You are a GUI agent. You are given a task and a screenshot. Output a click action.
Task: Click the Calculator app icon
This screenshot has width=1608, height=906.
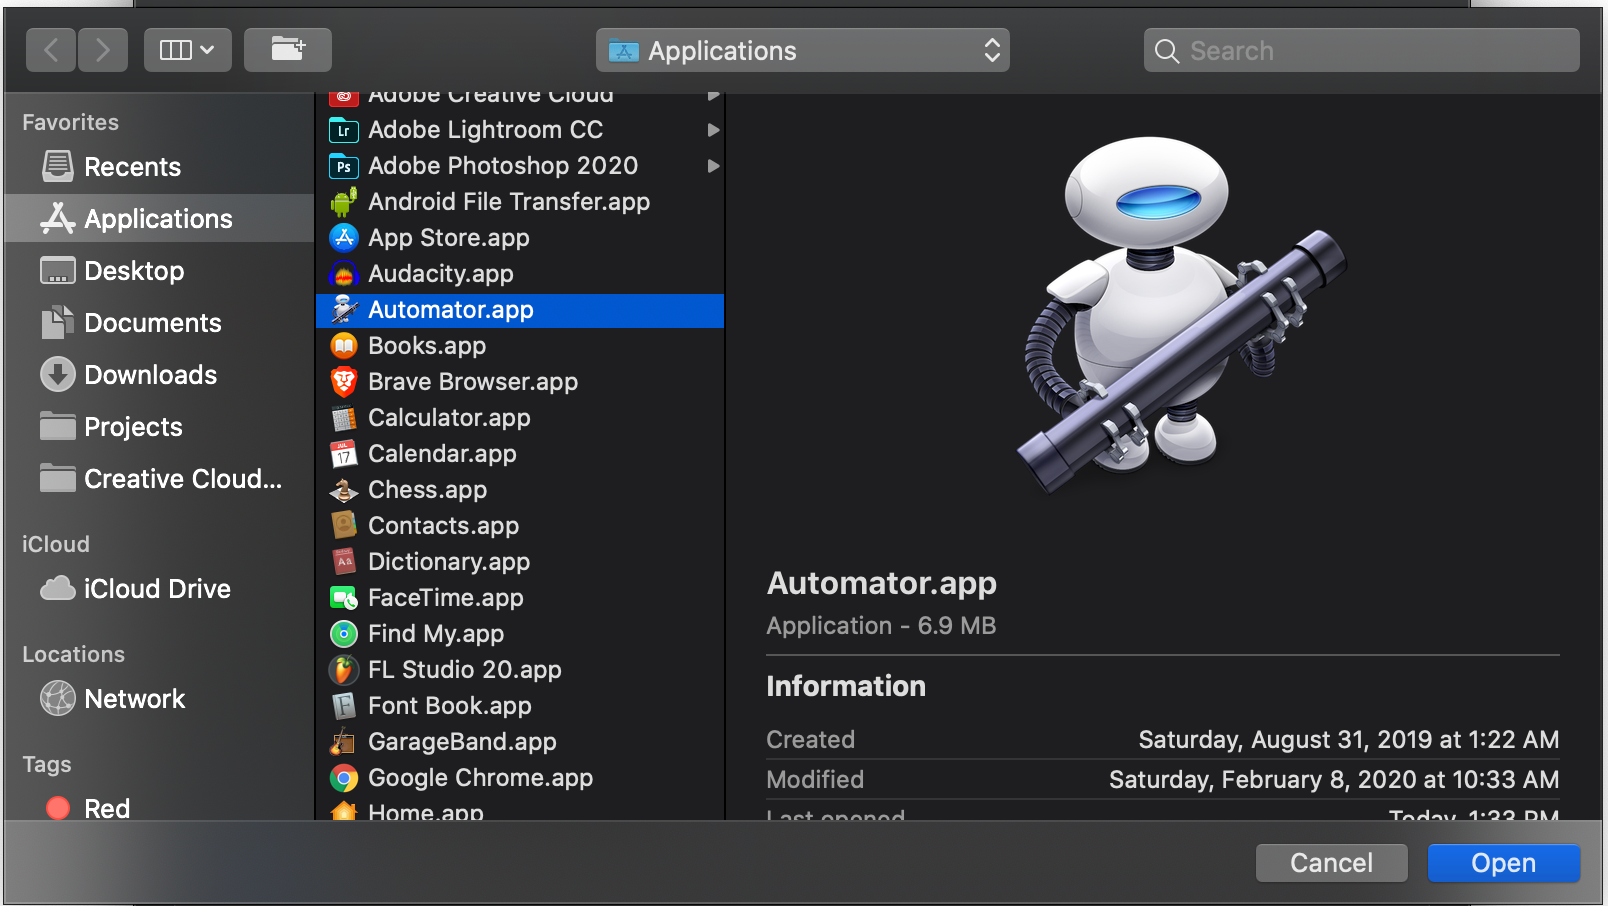click(x=344, y=418)
